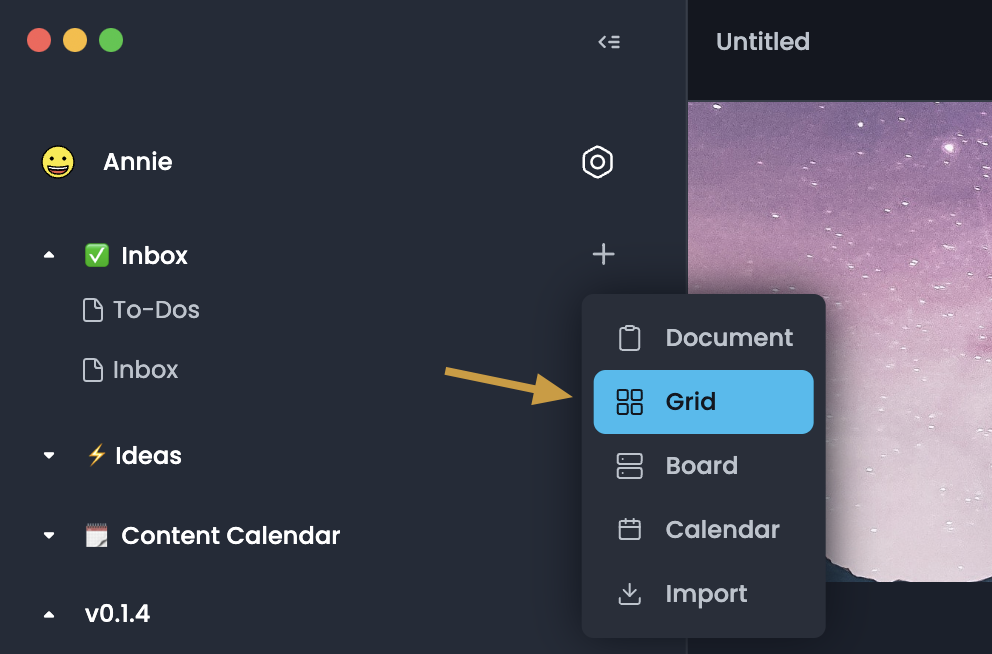Click the plus icon beside Inbox
The width and height of the screenshot is (992, 654).
click(603, 255)
